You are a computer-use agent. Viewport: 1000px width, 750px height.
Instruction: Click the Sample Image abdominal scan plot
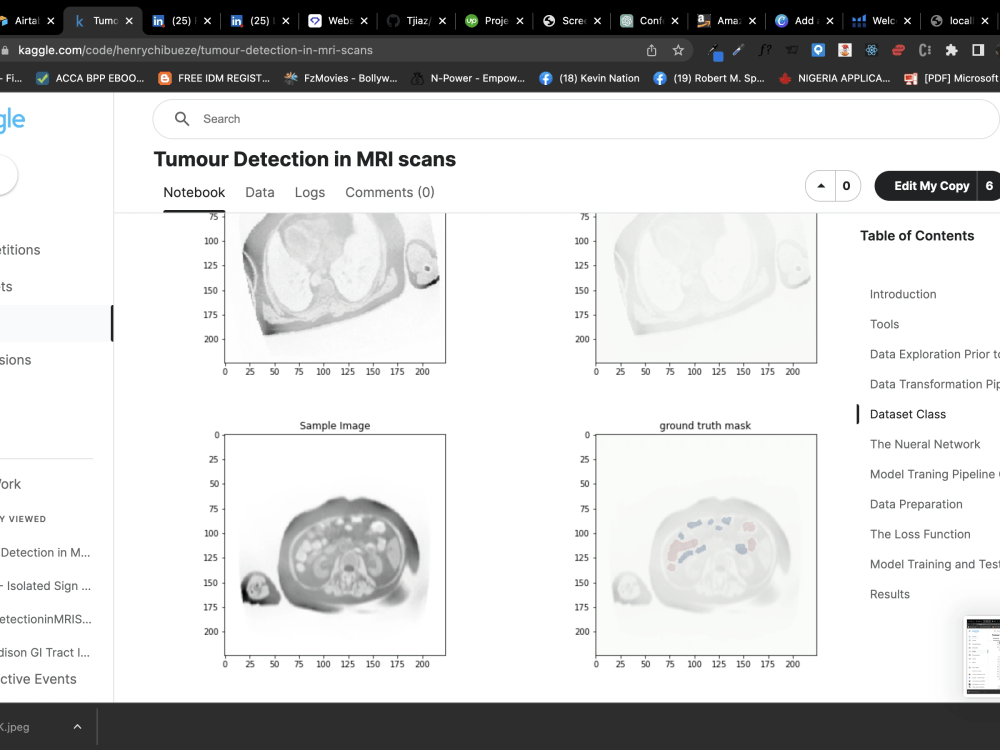pos(335,545)
